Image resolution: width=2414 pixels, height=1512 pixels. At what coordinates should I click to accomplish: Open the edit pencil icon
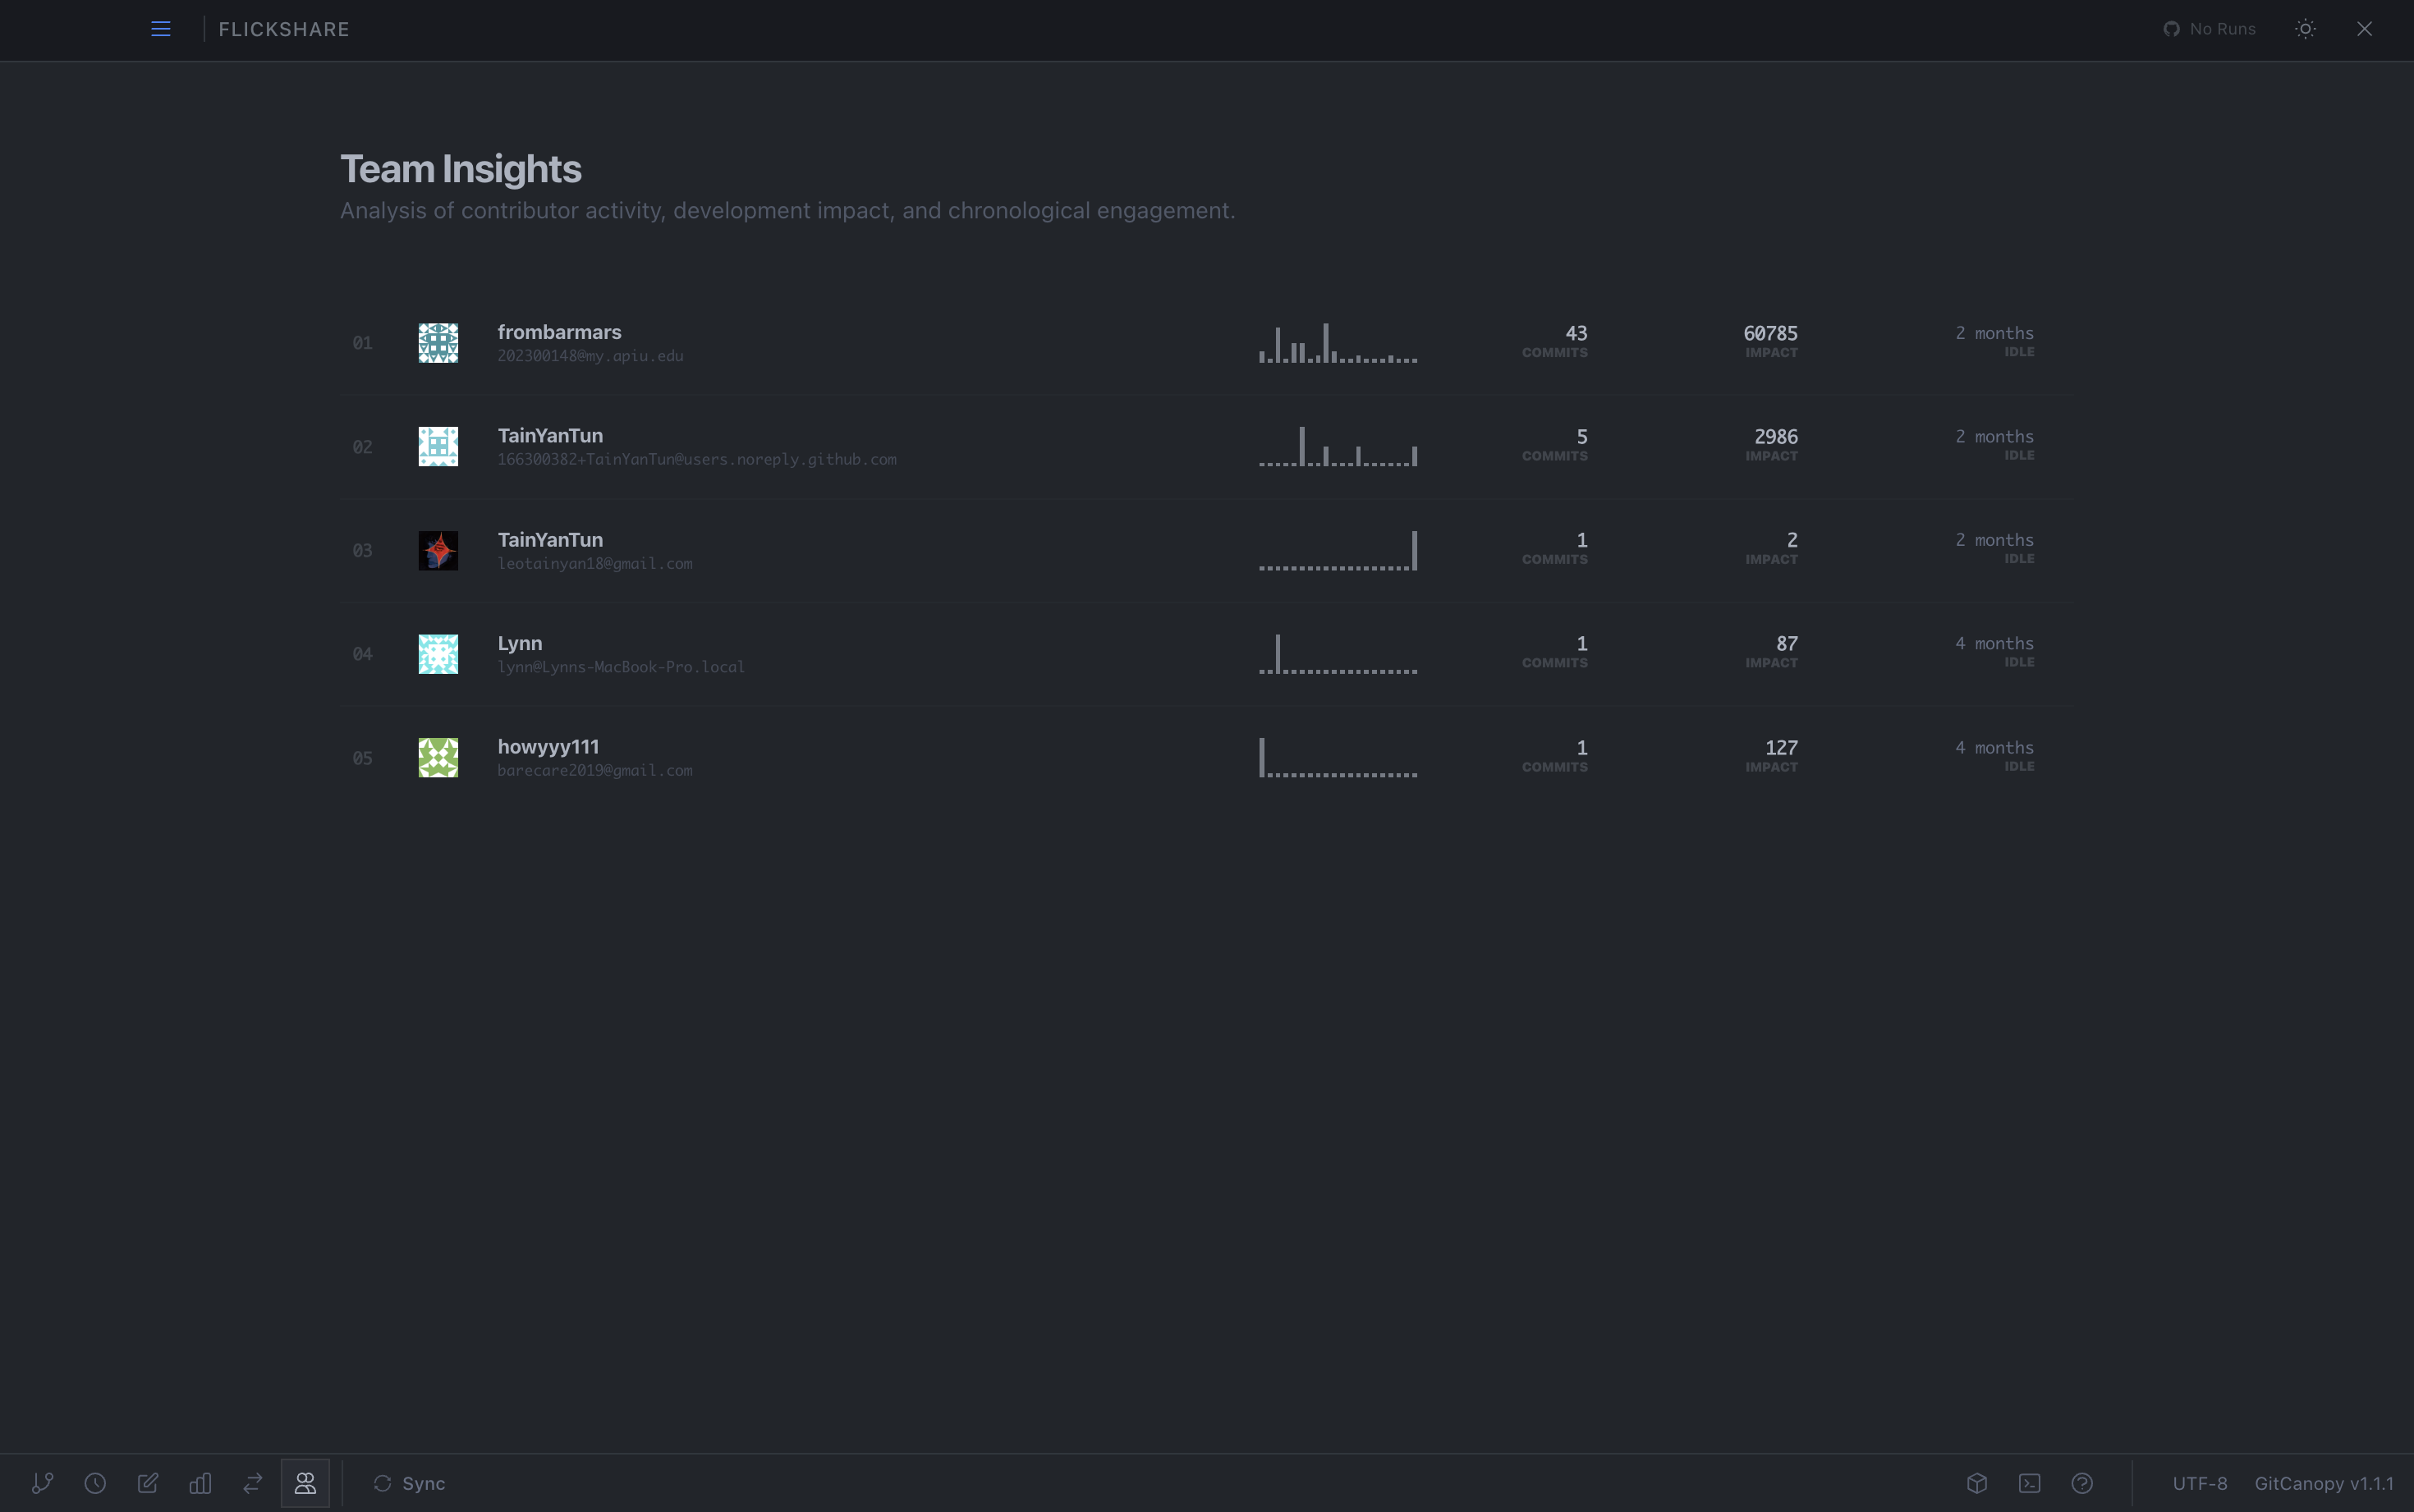pos(148,1483)
